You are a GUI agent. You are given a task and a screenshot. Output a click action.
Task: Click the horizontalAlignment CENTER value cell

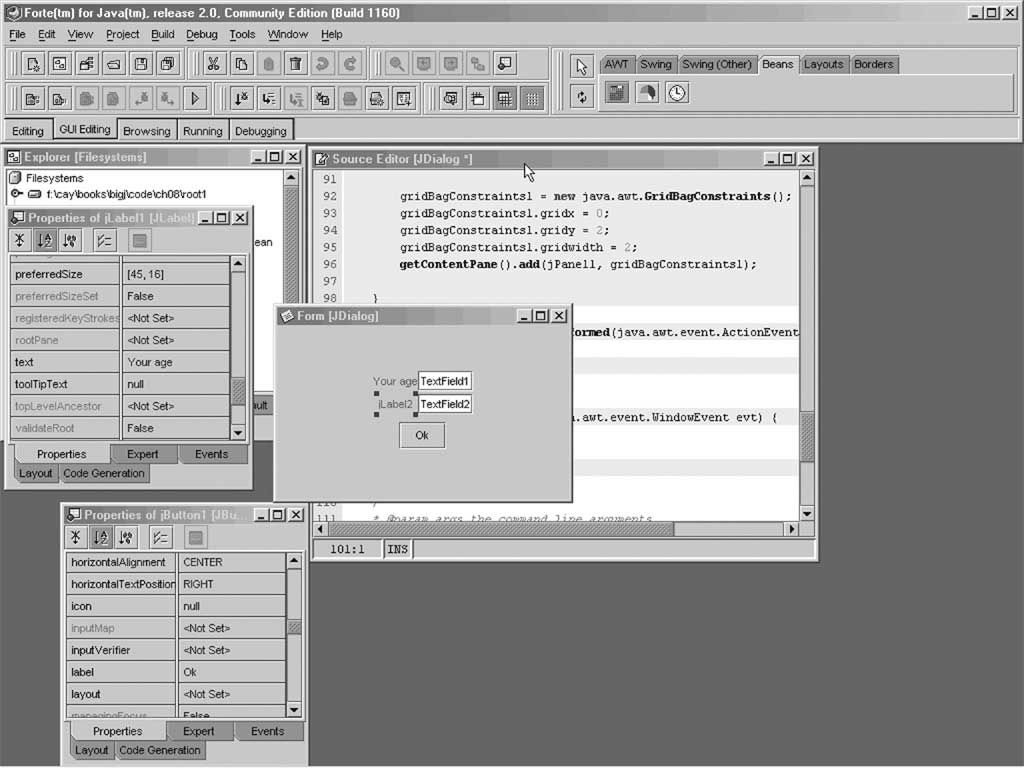(x=231, y=562)
